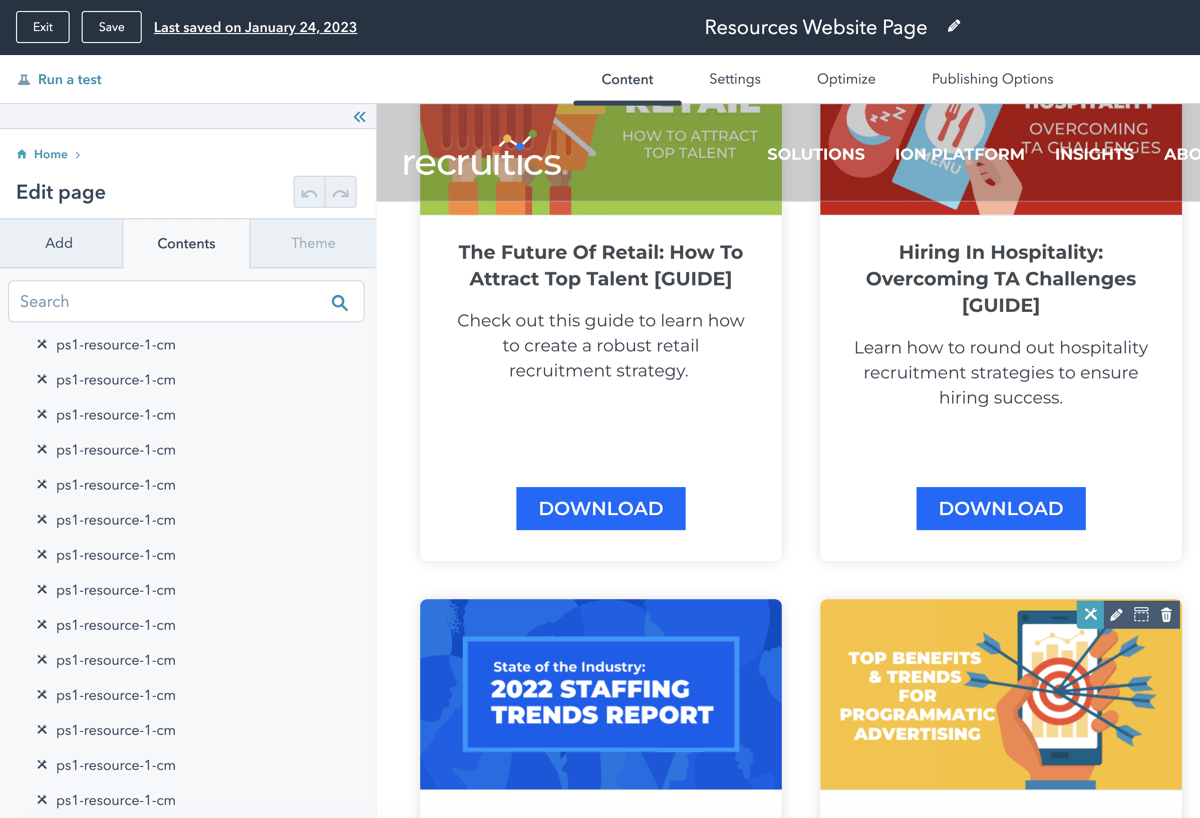Click the redo arrow button
1200x818 pixels.
pyautogui.click(x=341, y=193)
